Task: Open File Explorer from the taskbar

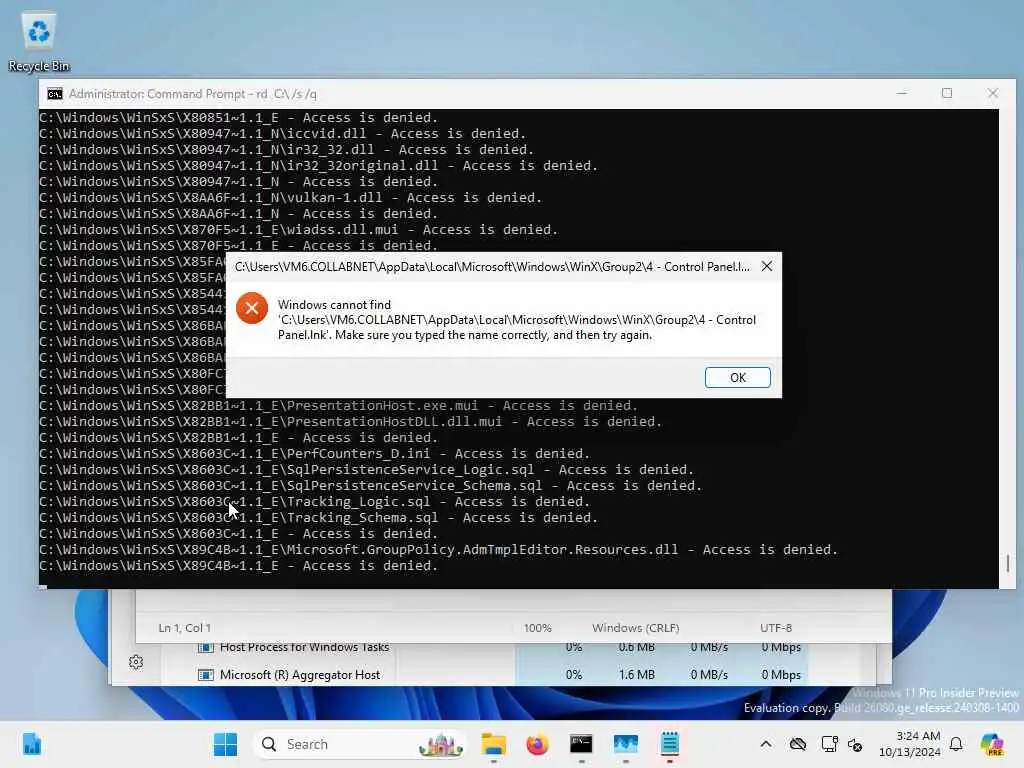Action: click(494, 744)
